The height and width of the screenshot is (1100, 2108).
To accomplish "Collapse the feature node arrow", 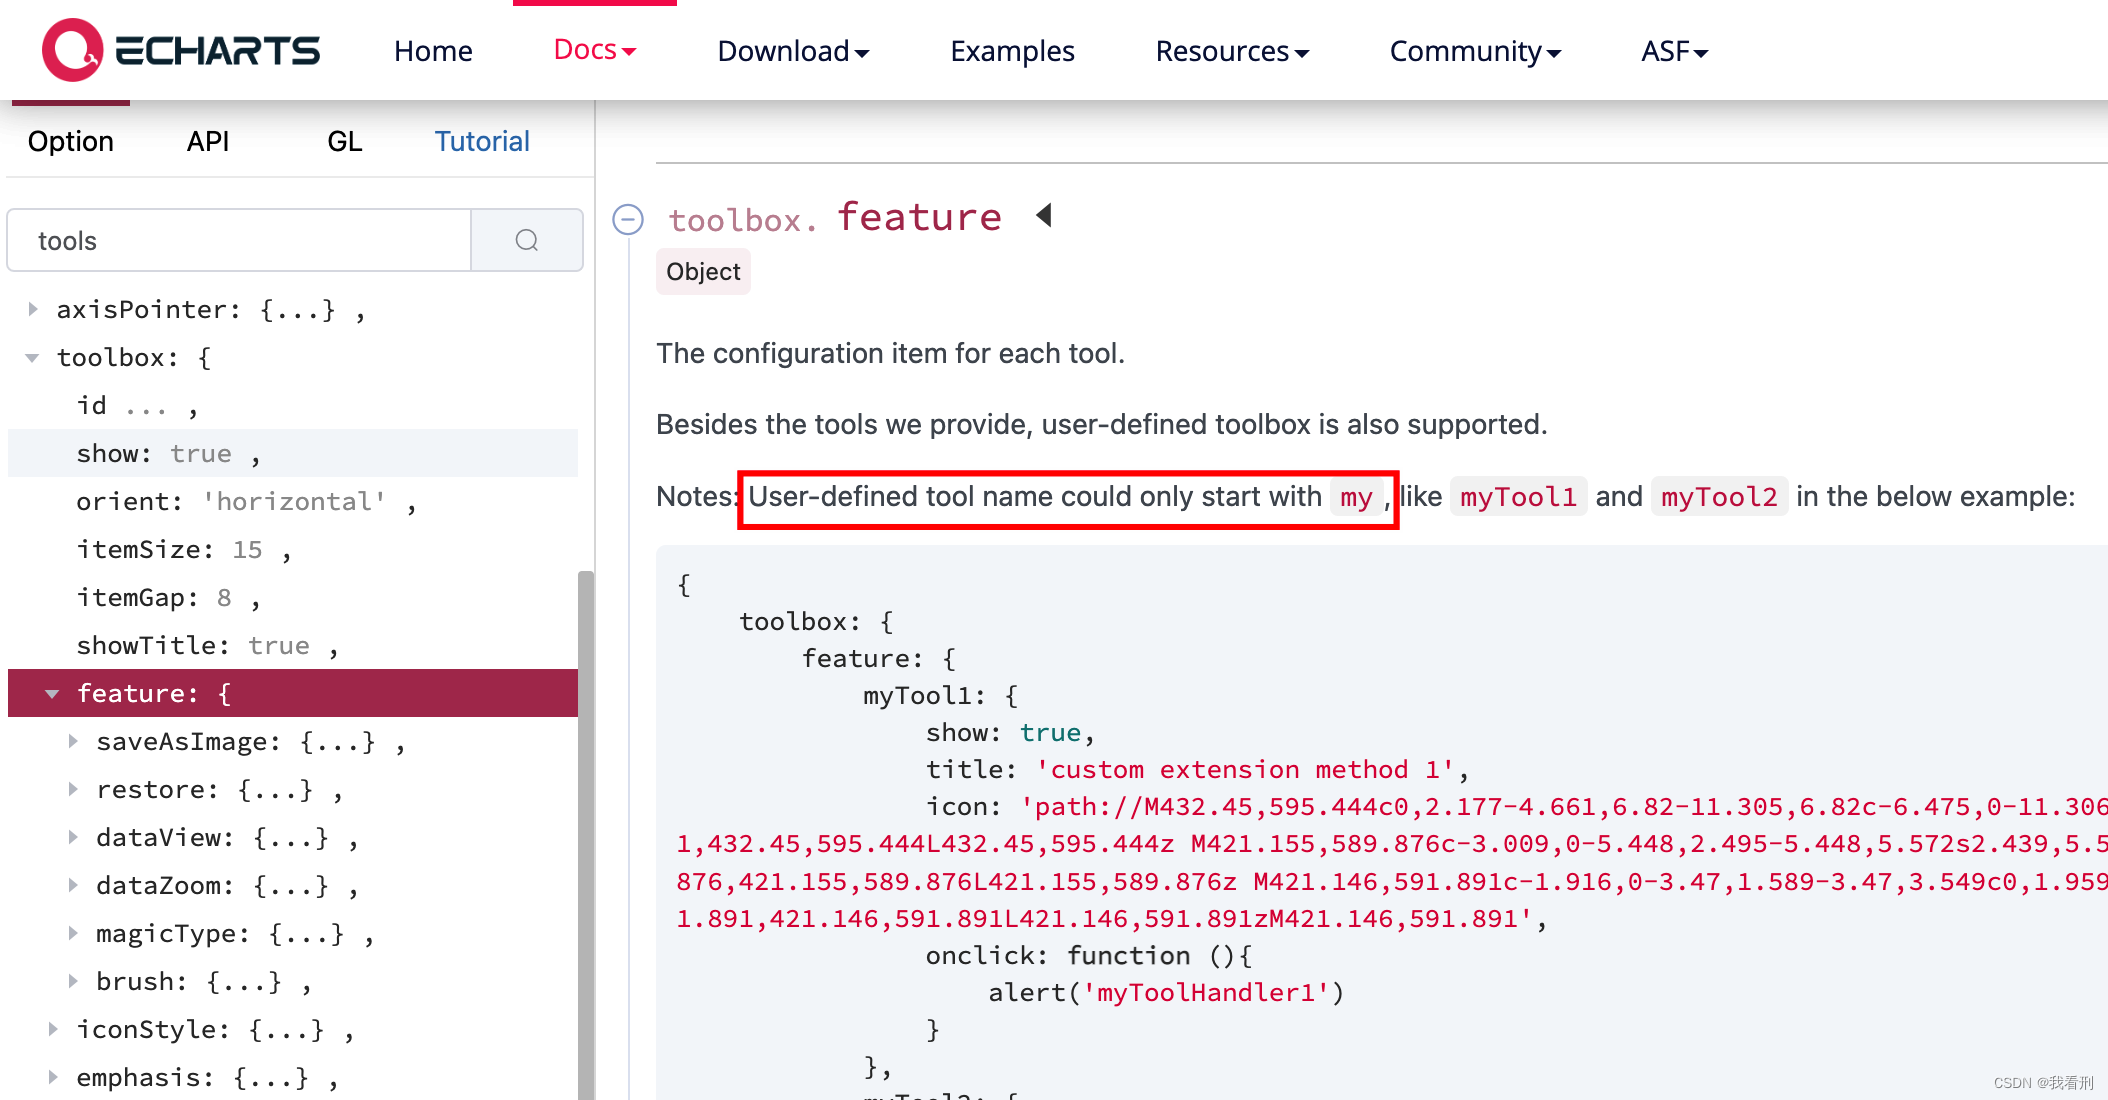I will [x=52, y=693].
